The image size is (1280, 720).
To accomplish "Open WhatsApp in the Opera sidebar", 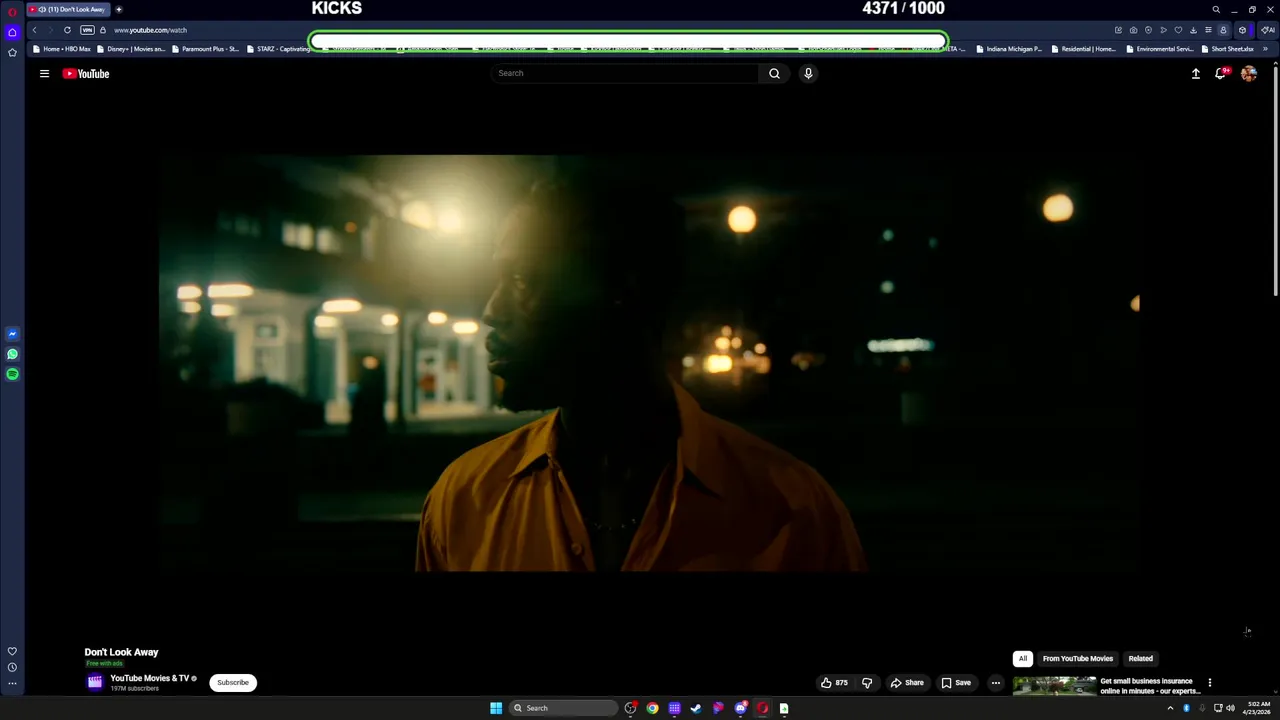I will 12,354.
